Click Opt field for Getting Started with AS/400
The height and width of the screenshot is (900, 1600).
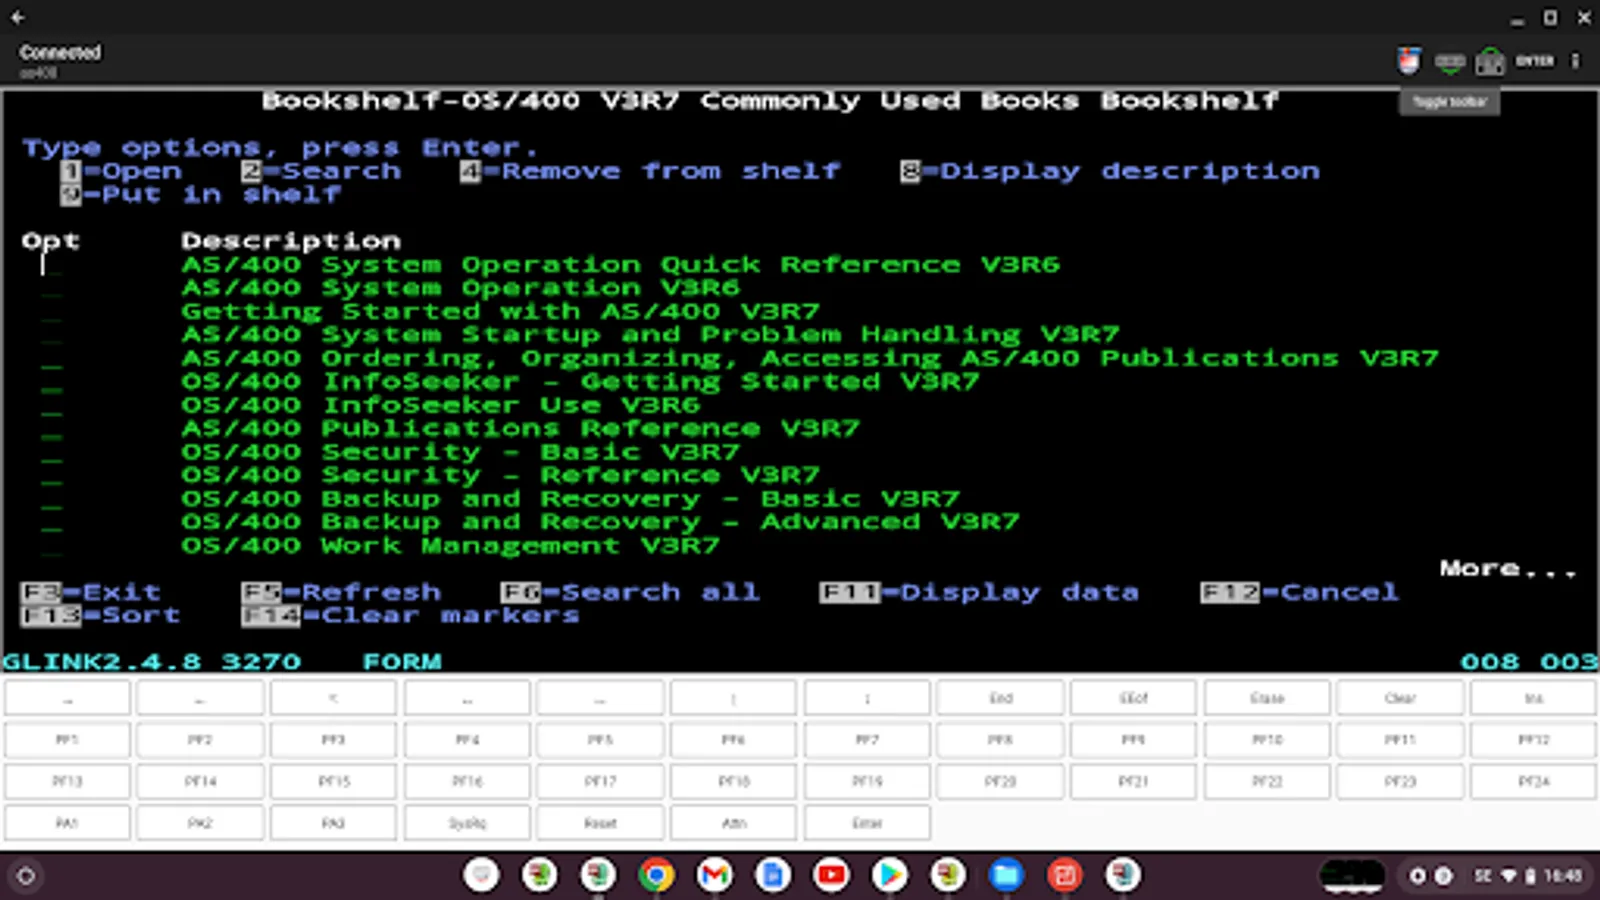51,312
